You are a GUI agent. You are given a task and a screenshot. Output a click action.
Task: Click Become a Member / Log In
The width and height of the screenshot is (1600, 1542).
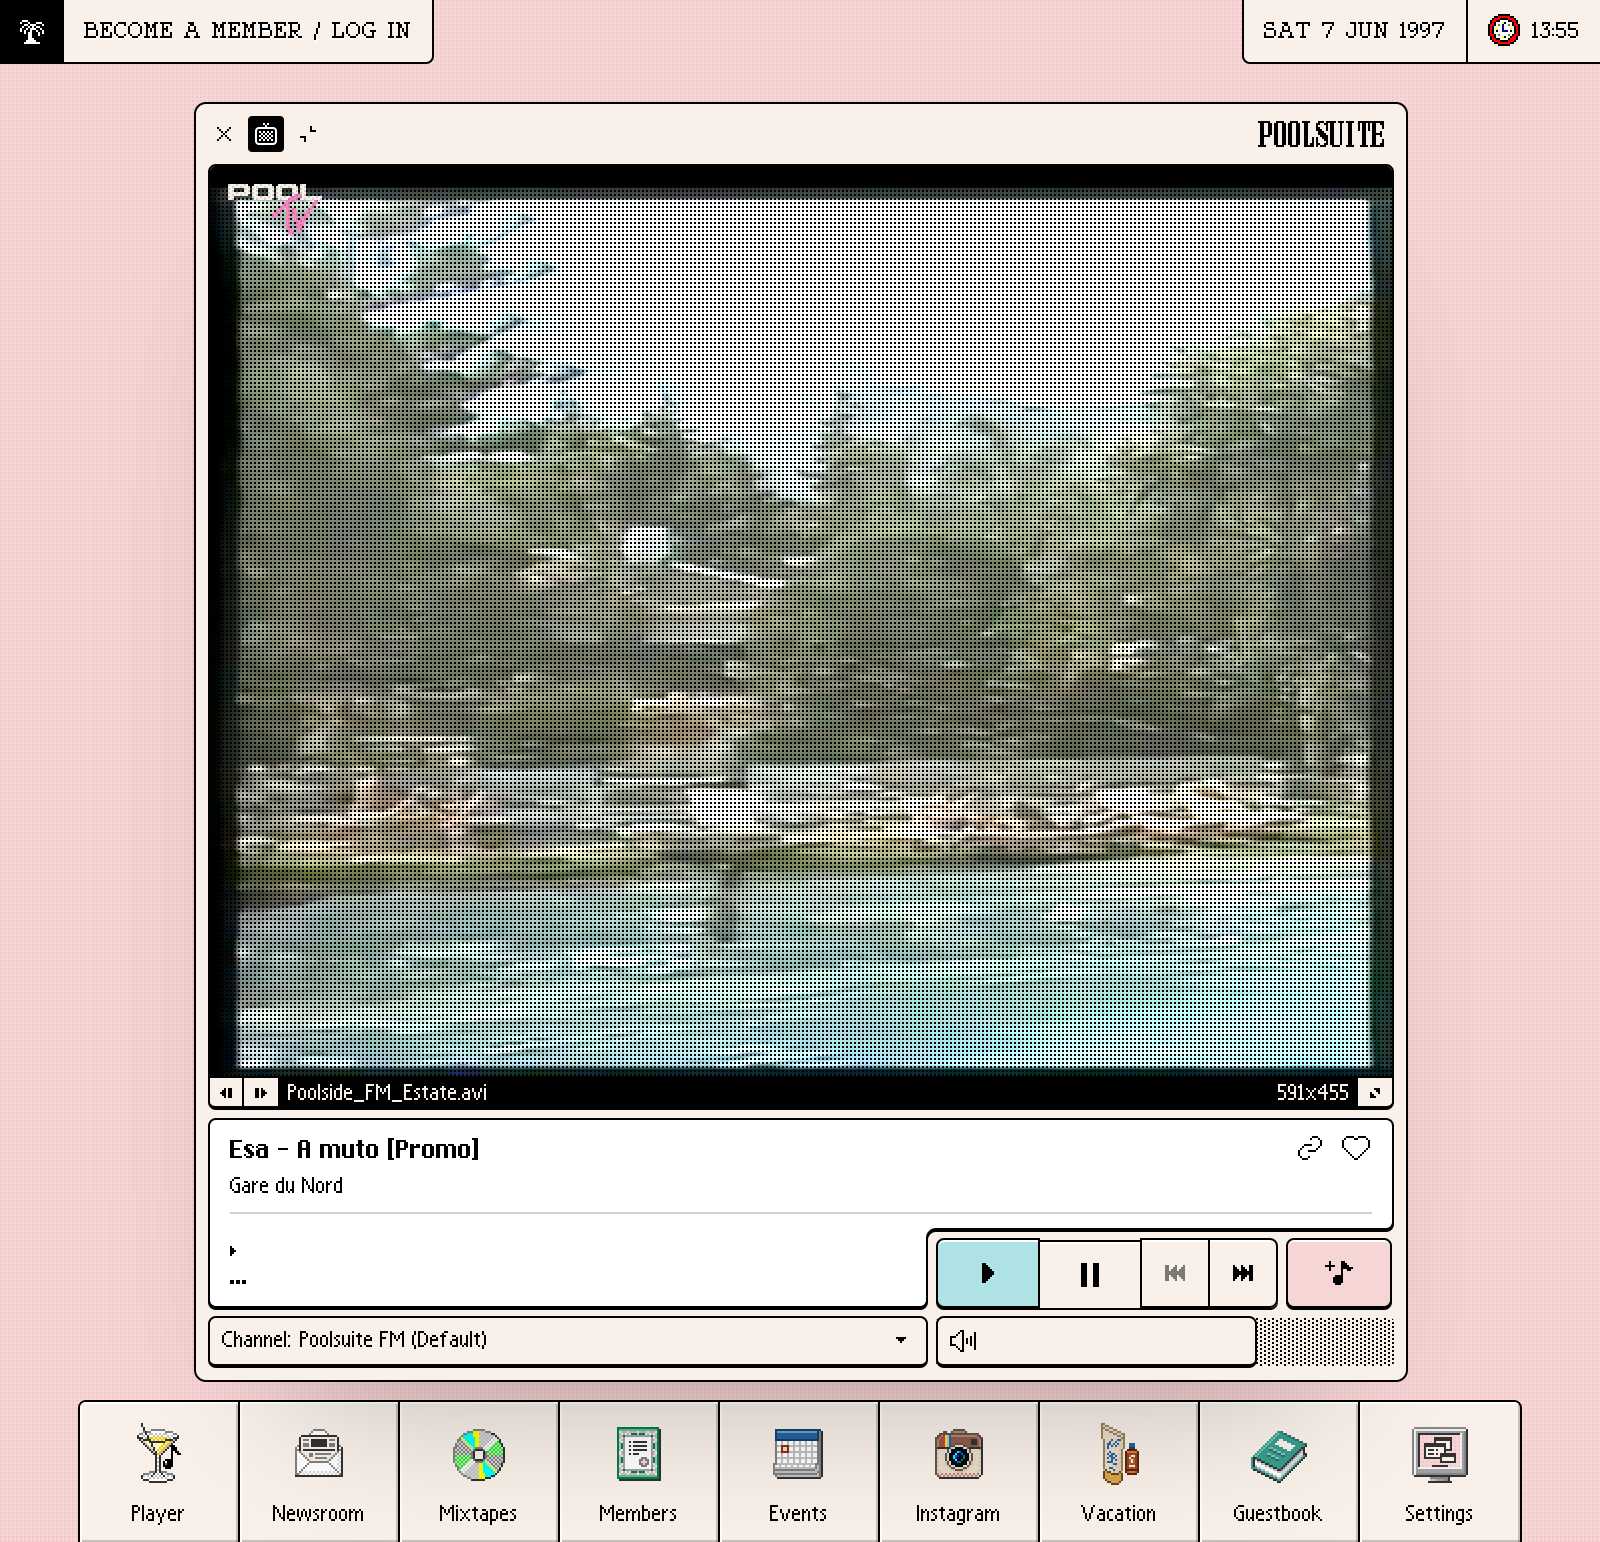pos(247,31)
